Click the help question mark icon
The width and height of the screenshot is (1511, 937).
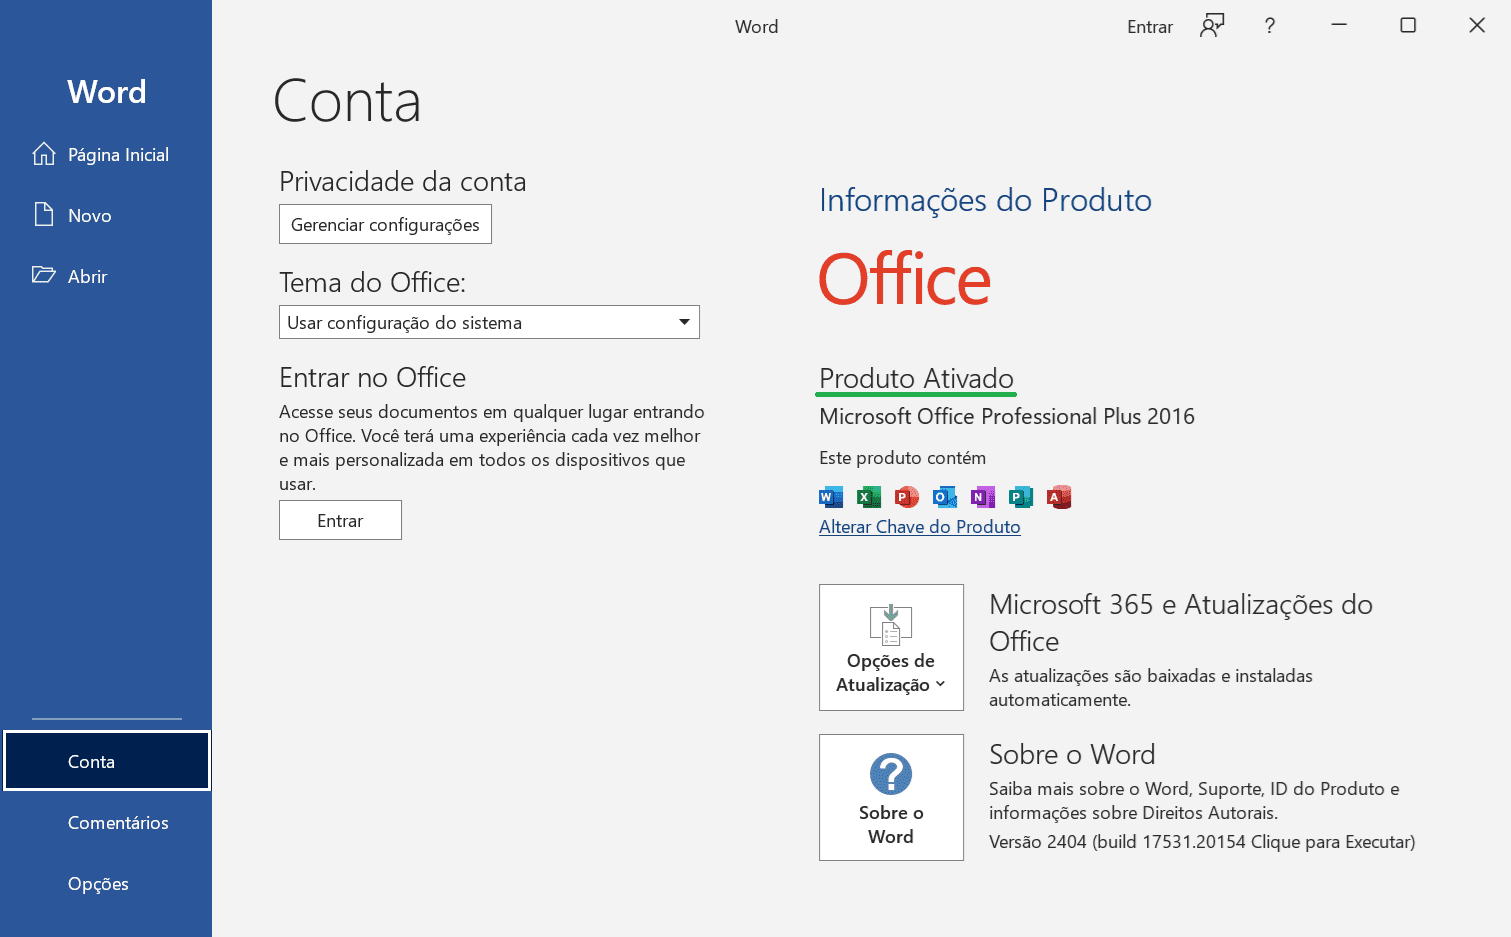[x=1269, y=26]
